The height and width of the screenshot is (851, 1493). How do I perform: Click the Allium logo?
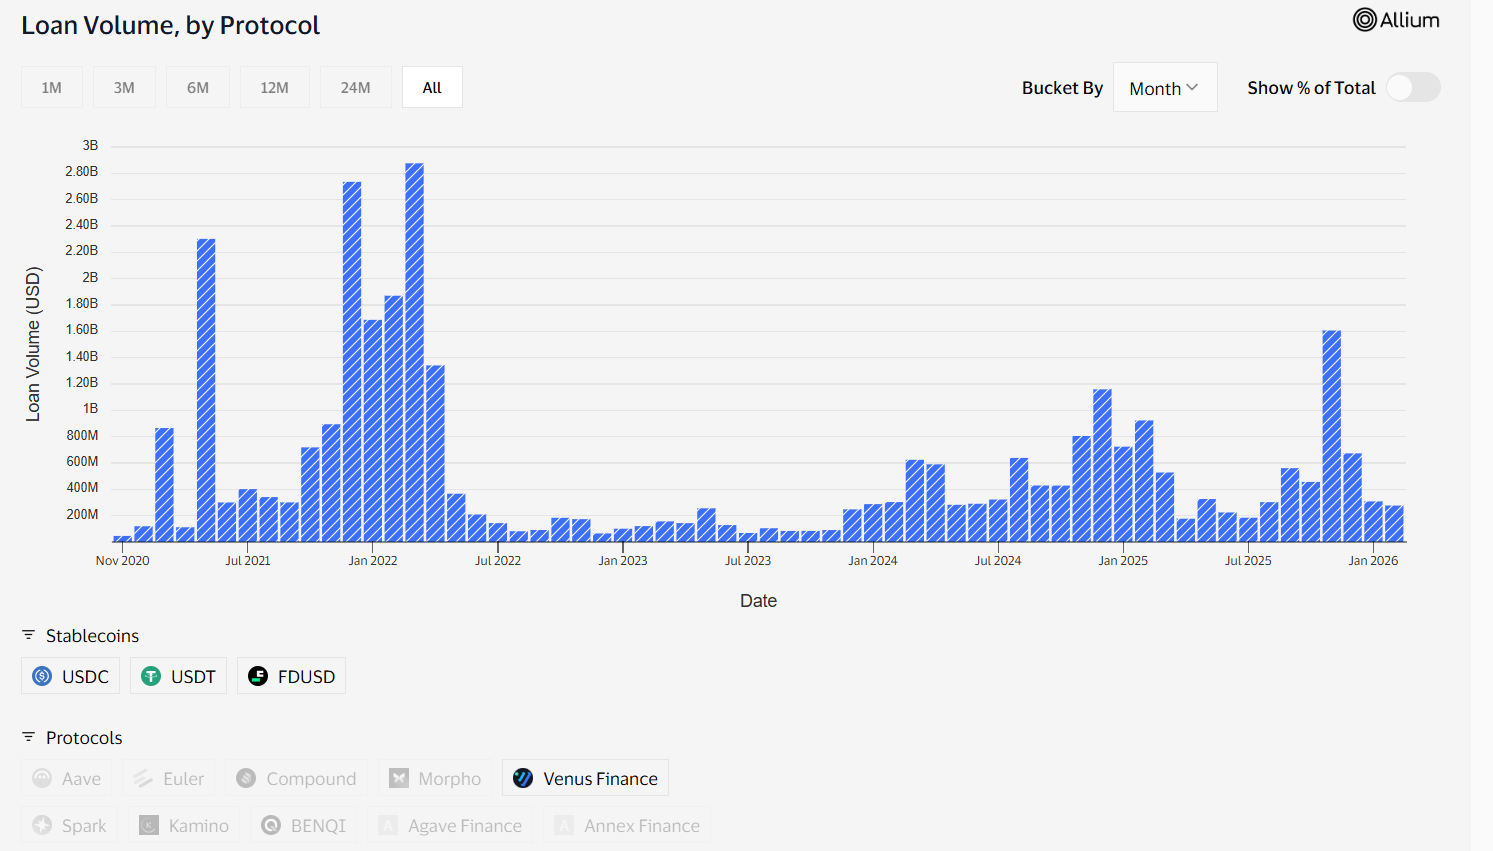tap(1396, 19)
